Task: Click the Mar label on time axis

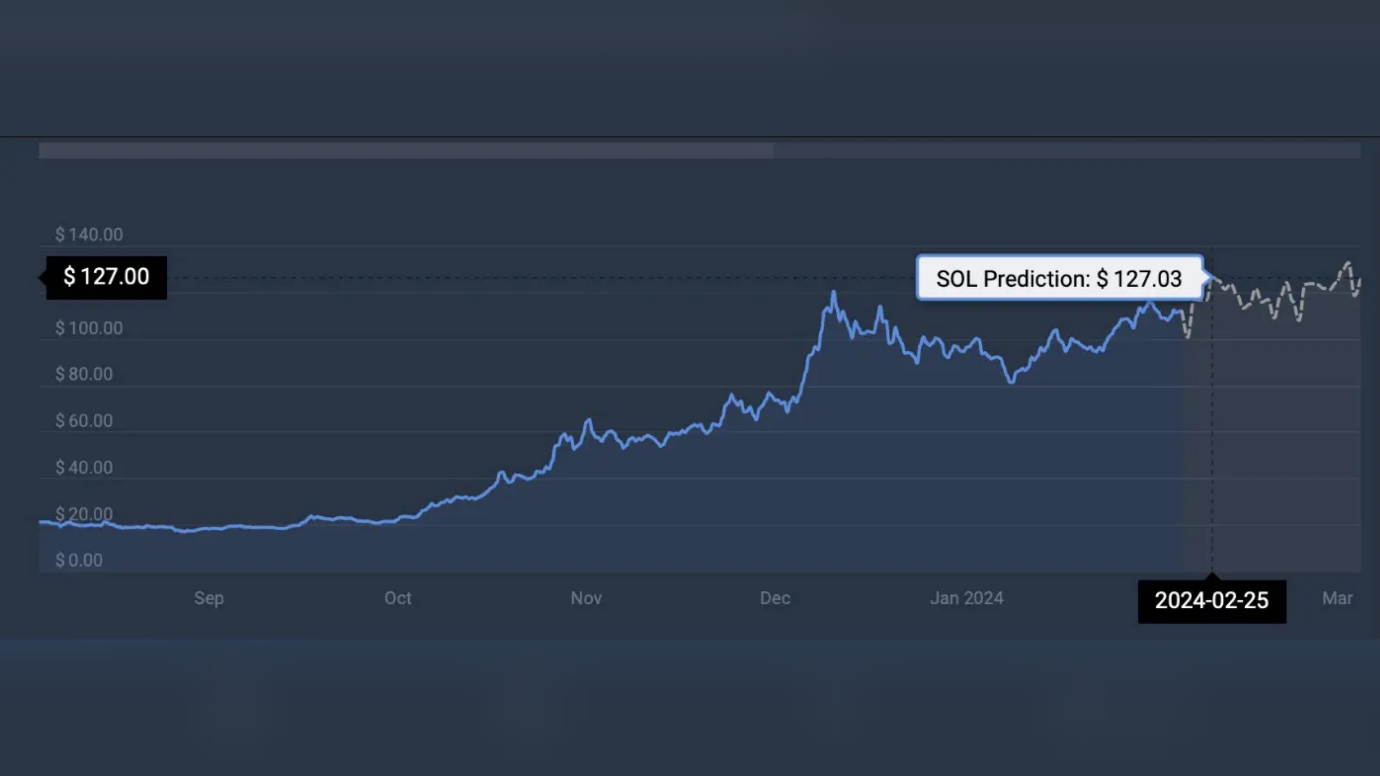Action: [x=1337, y=598]
